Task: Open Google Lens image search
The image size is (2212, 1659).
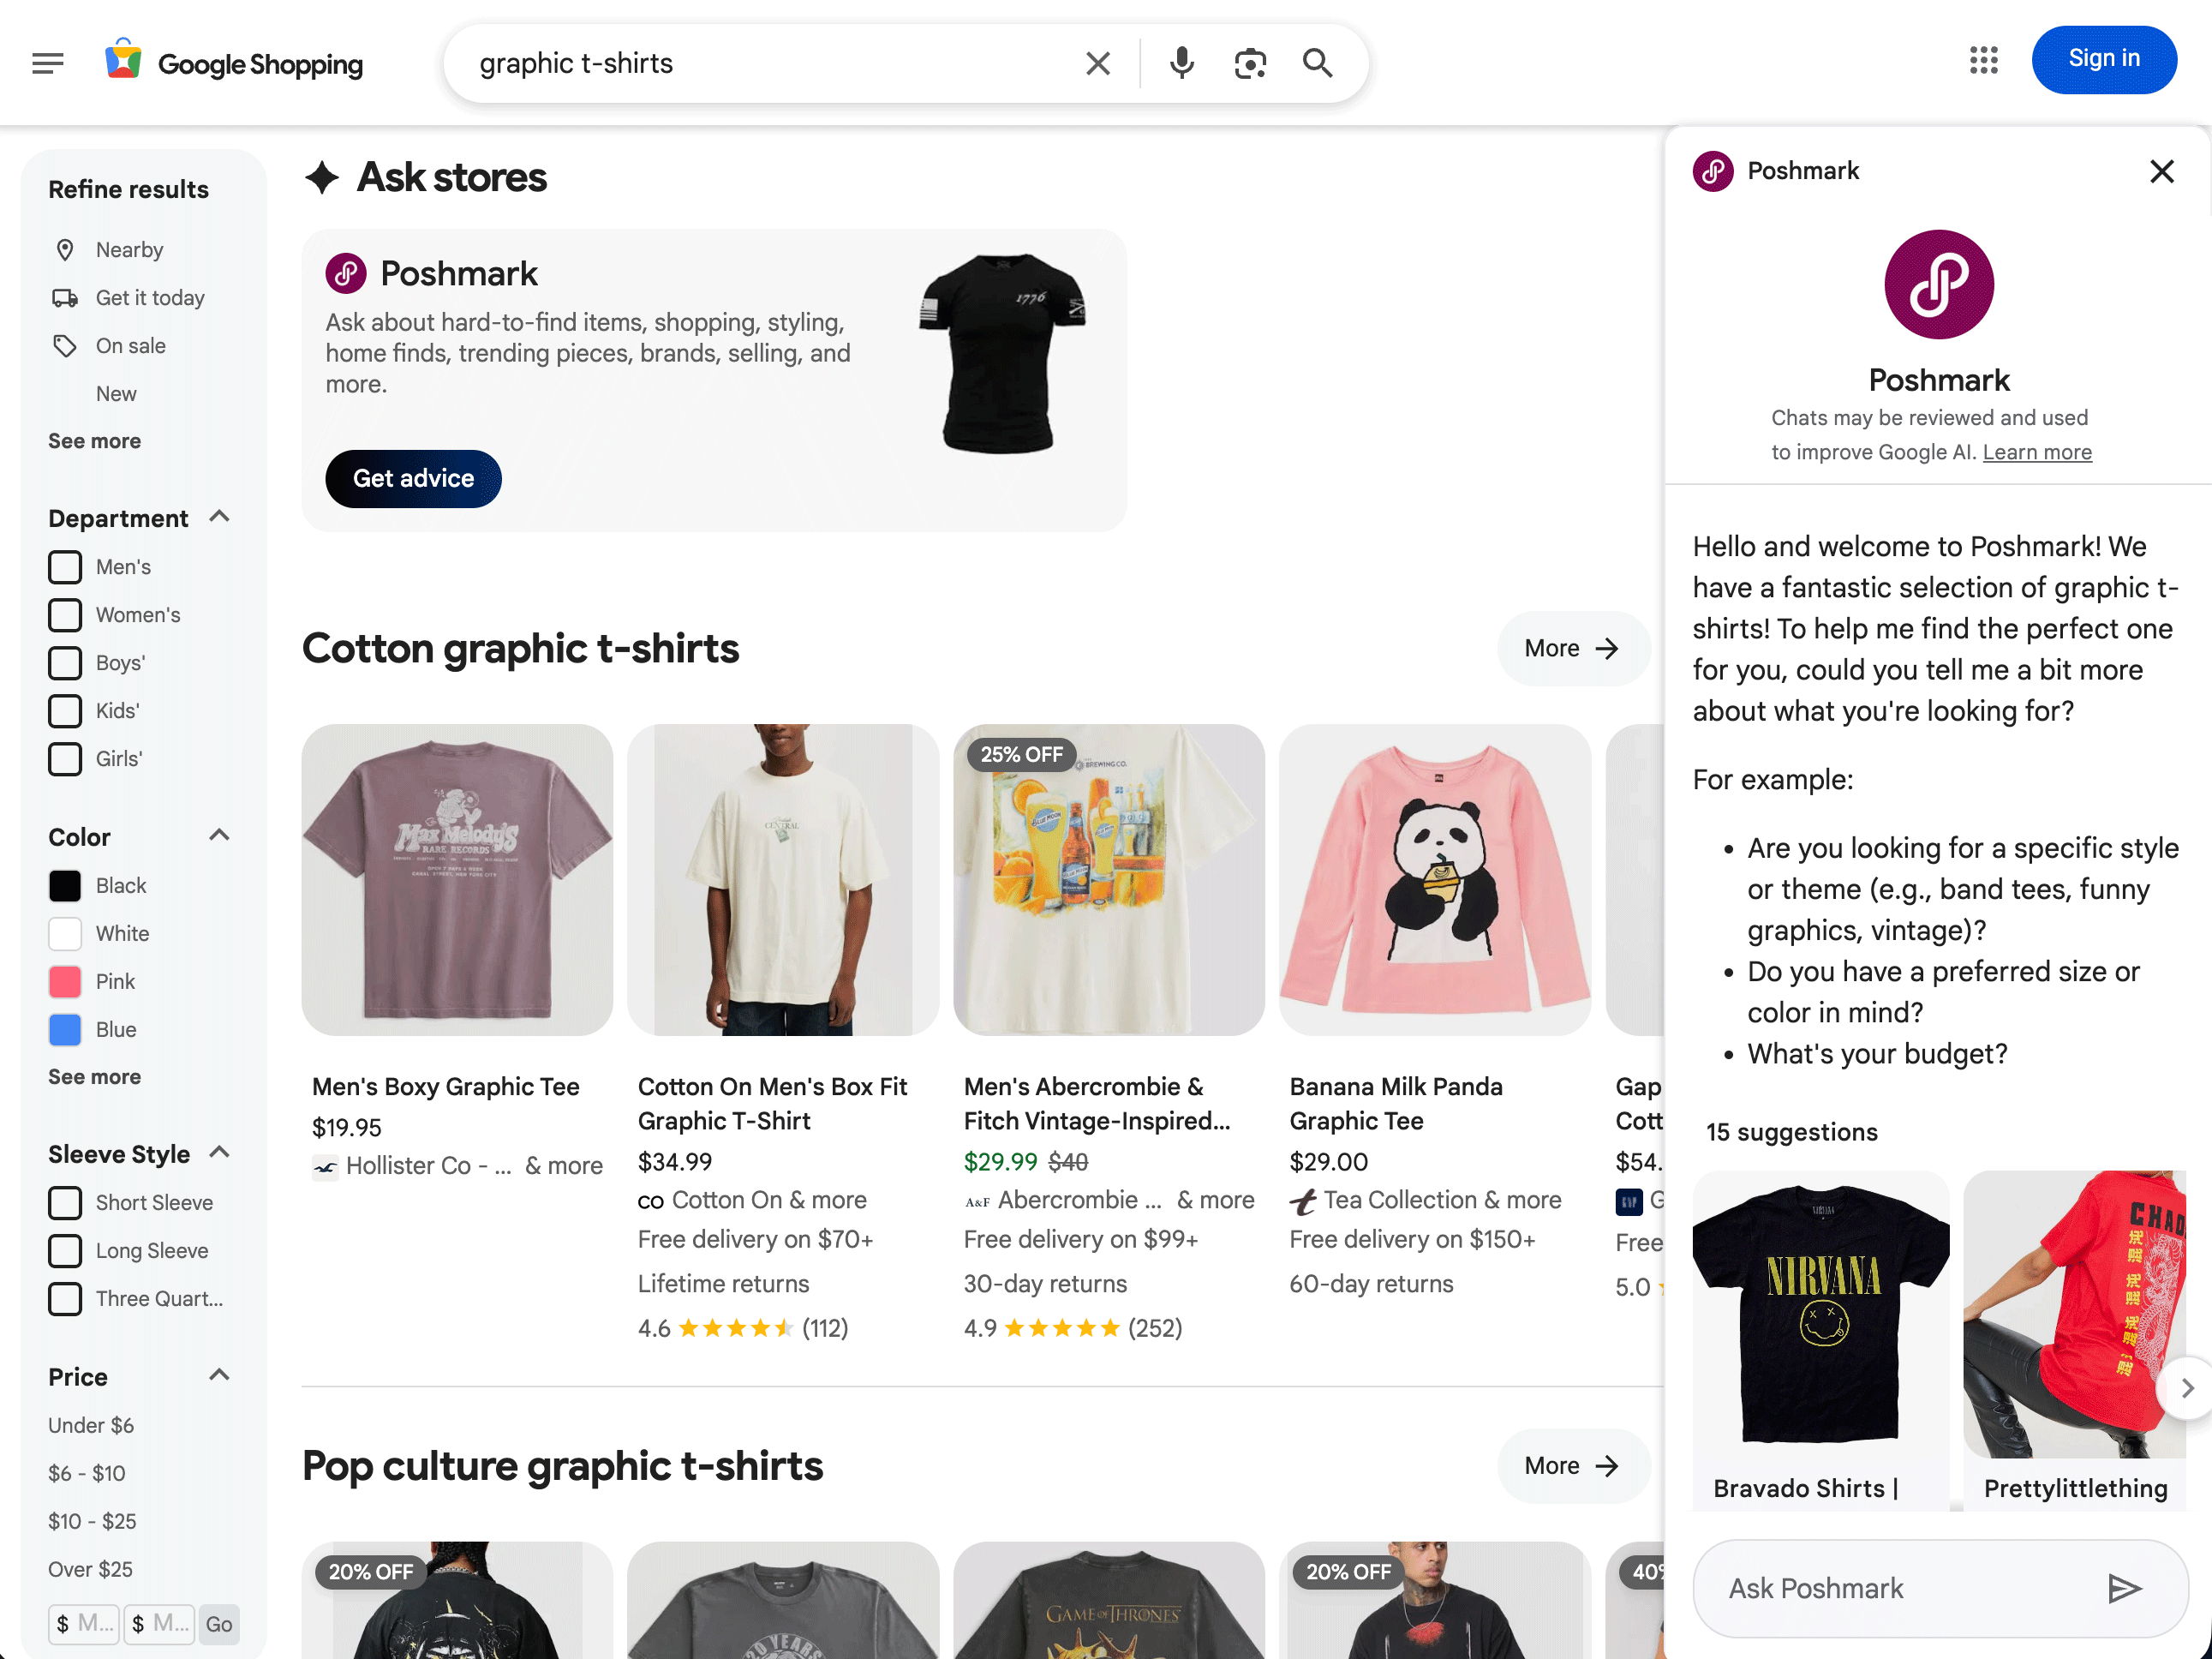Action: 1249,62
